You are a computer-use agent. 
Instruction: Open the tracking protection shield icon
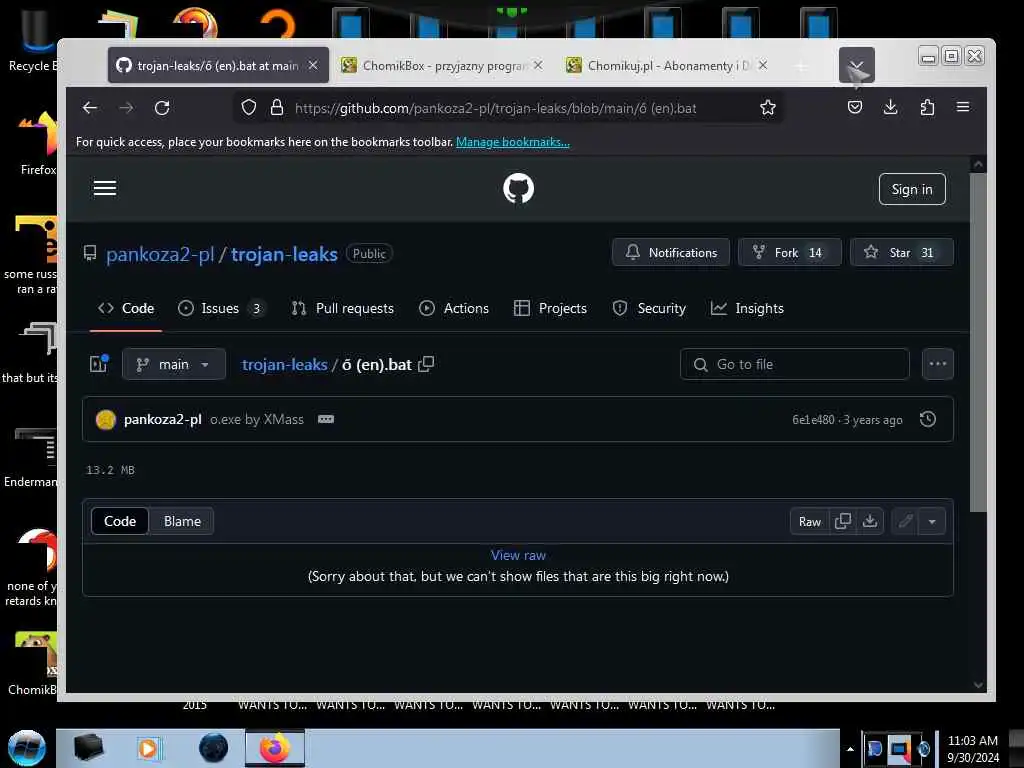pos(249,108)
